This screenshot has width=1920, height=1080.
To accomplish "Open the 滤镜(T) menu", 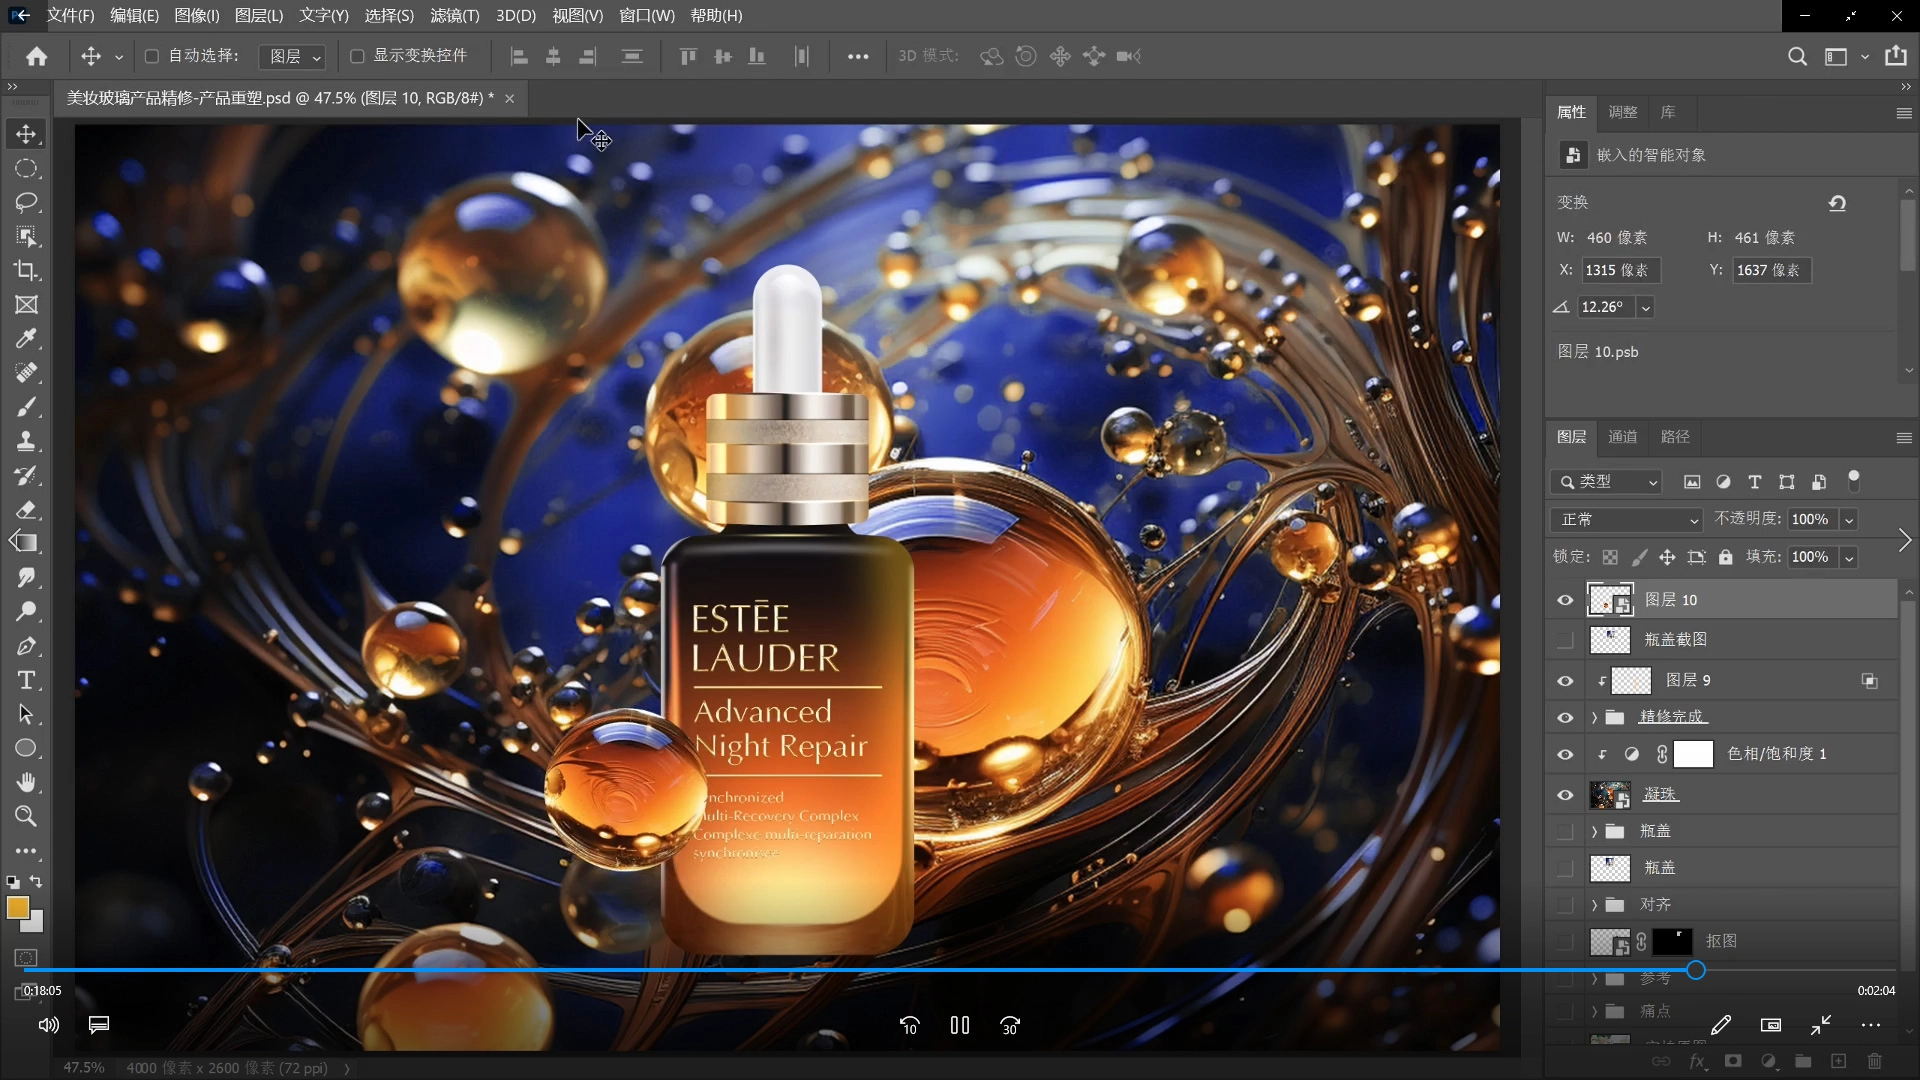I will click(454, 15).
